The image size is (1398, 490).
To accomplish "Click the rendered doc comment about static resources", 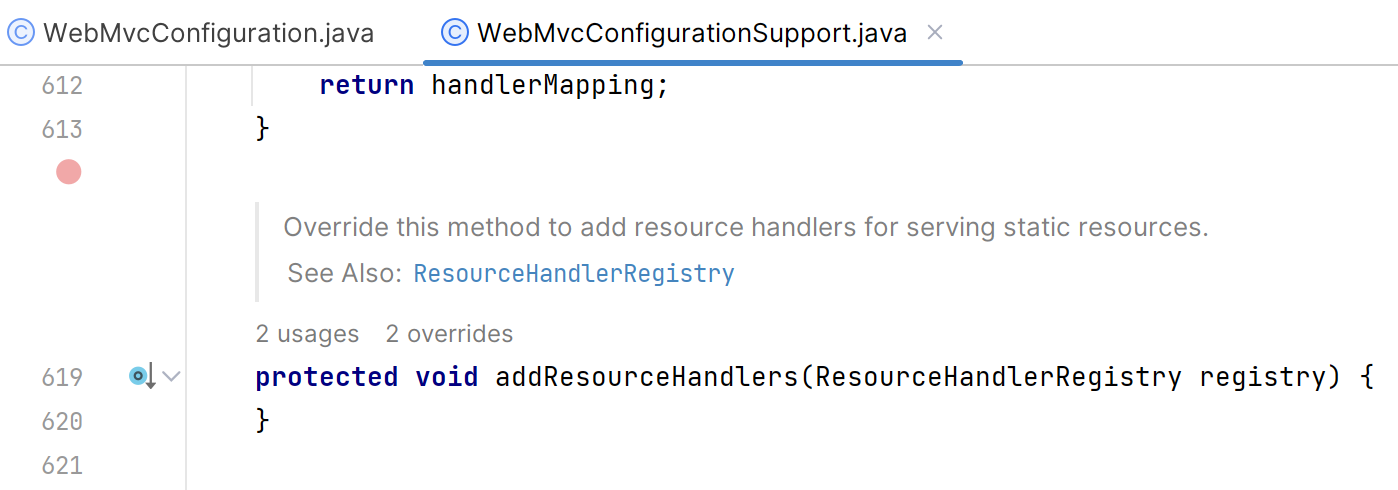I will point(745,227).
